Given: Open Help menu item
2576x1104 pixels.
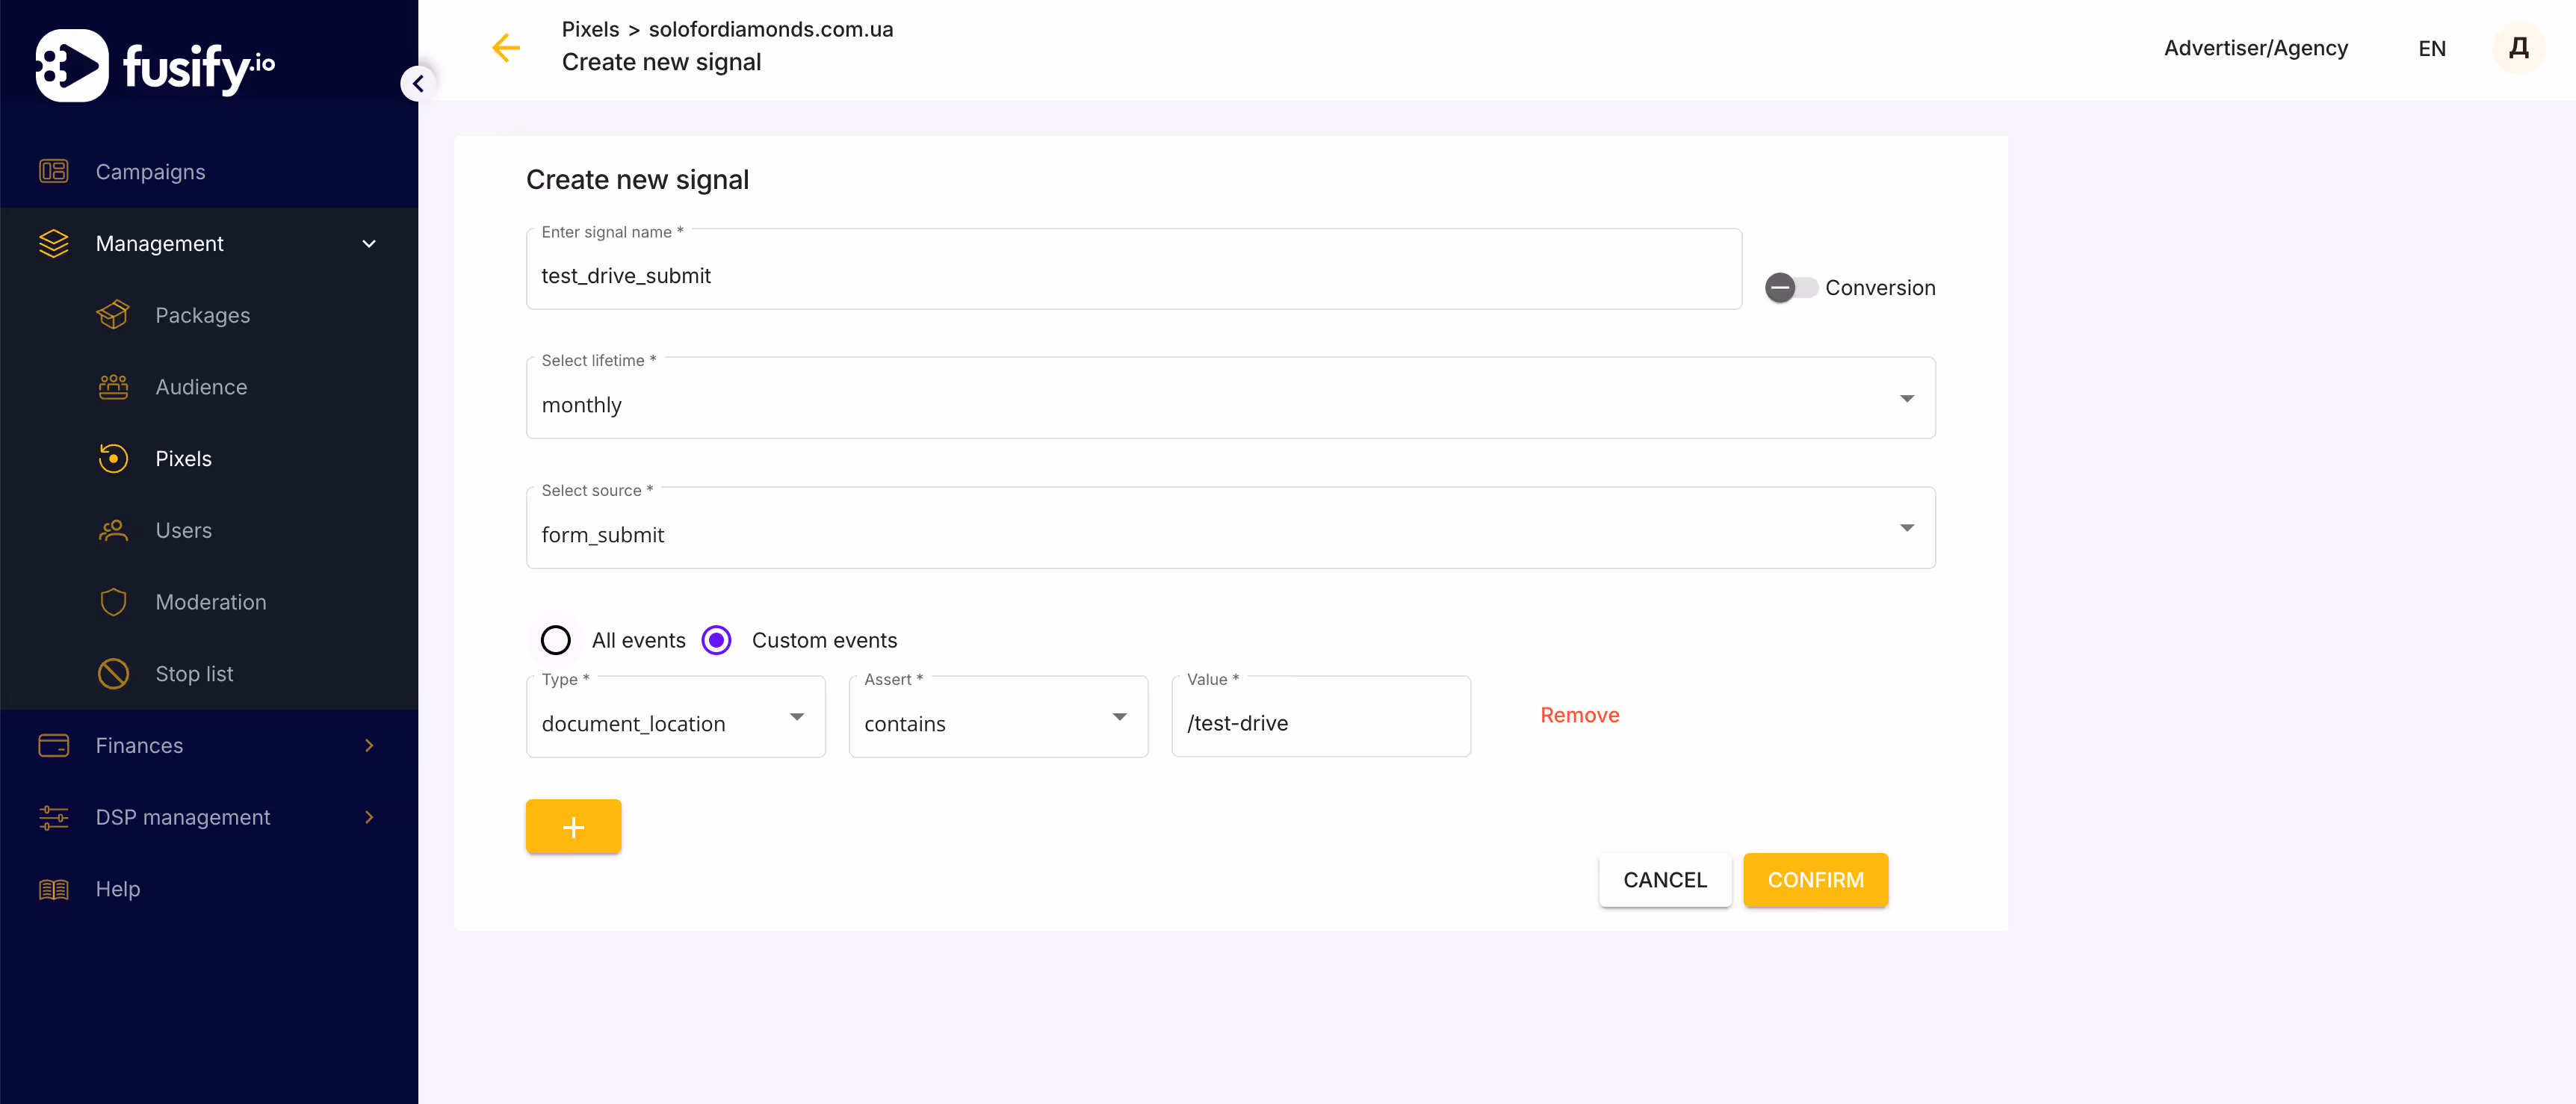Looking at the screenshot, I should [x=209, y=889].
